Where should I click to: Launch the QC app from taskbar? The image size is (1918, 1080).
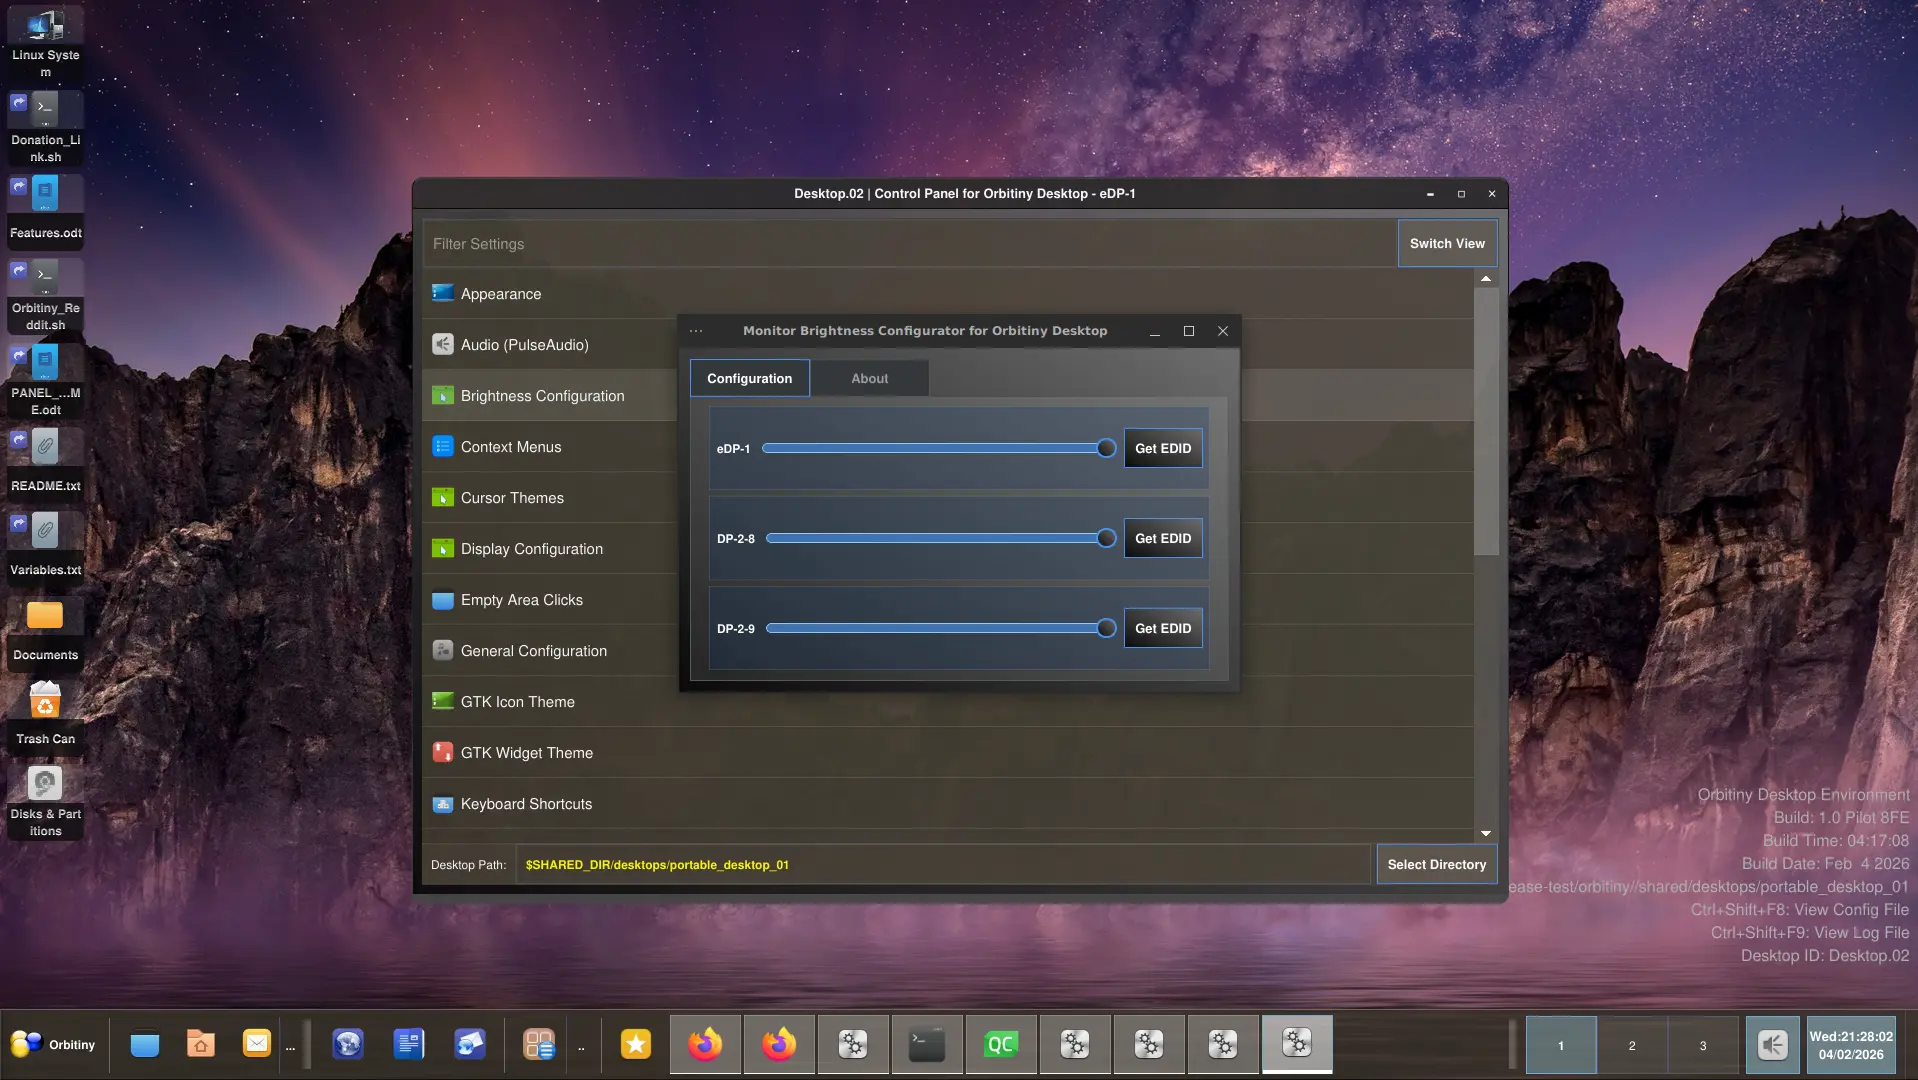click(1000, 1045)
